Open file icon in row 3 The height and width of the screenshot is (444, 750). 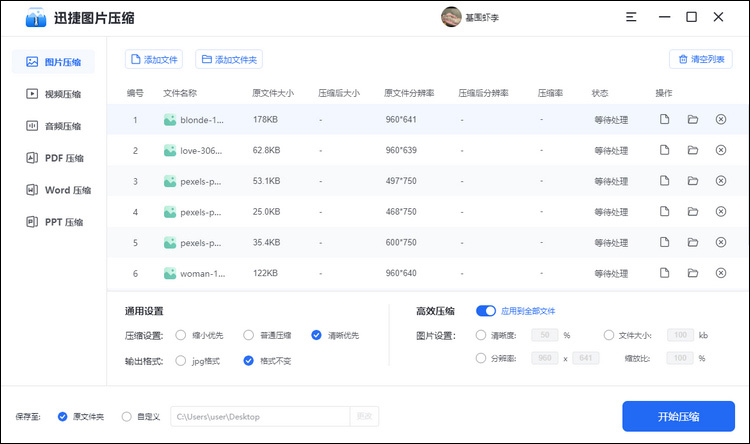point(664,181)
